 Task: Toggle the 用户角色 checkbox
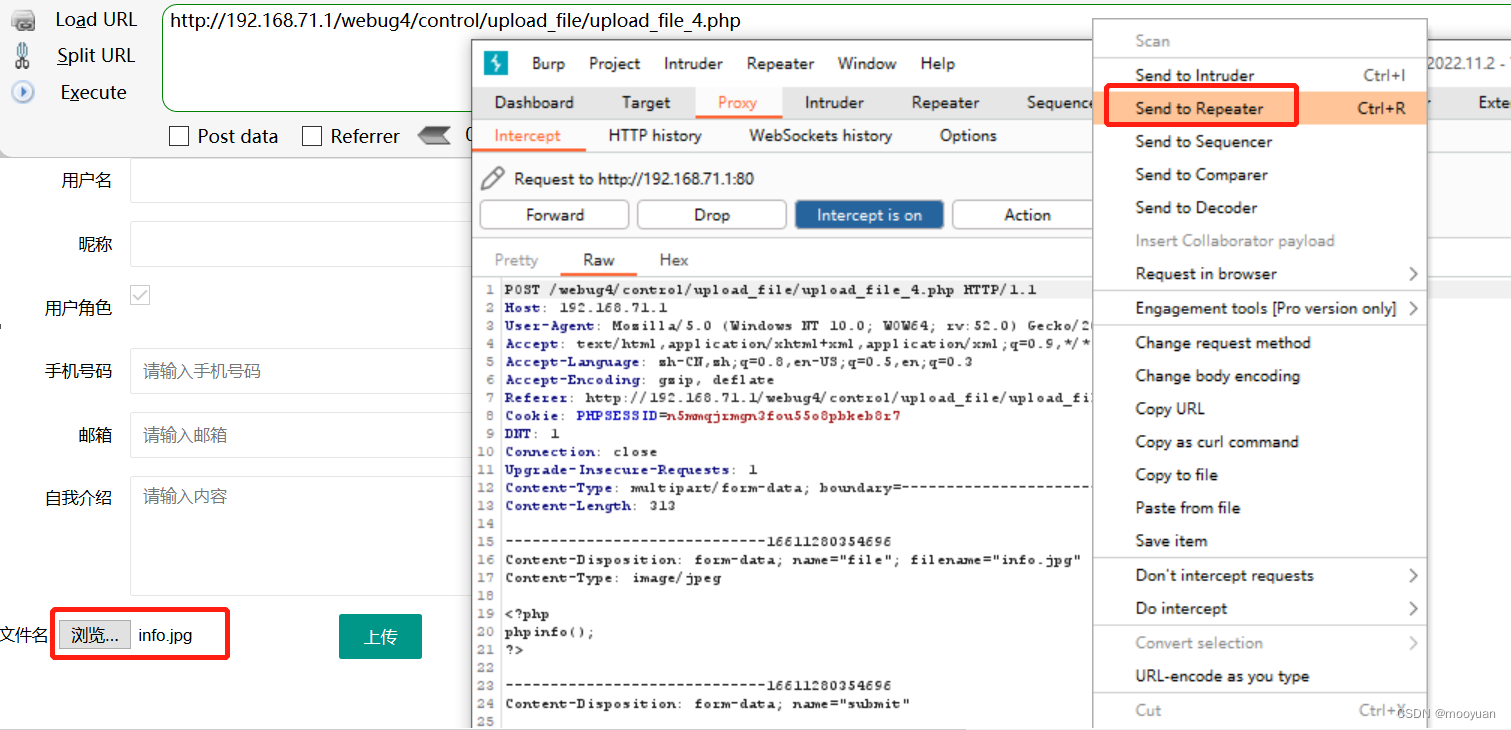140,295
